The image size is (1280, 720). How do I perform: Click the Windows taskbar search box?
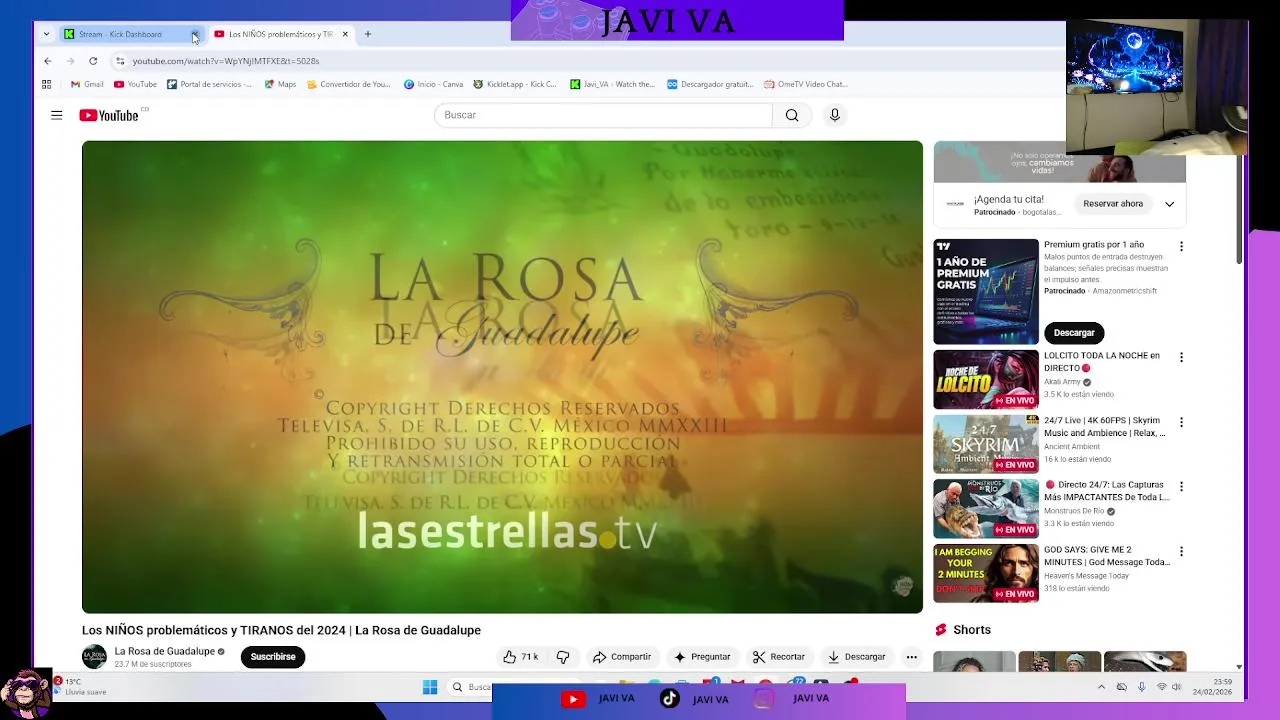pyautogui.click(x=470, y=687)
